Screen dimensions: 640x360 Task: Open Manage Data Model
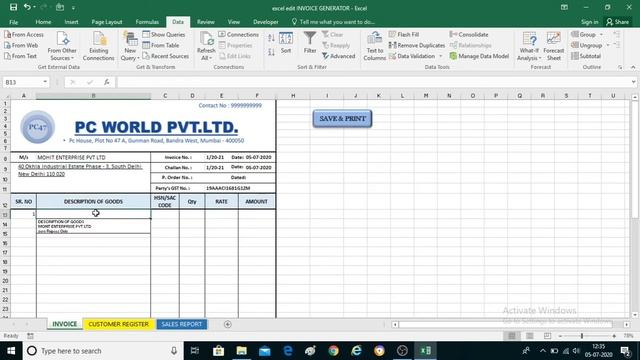pos(479,56)
